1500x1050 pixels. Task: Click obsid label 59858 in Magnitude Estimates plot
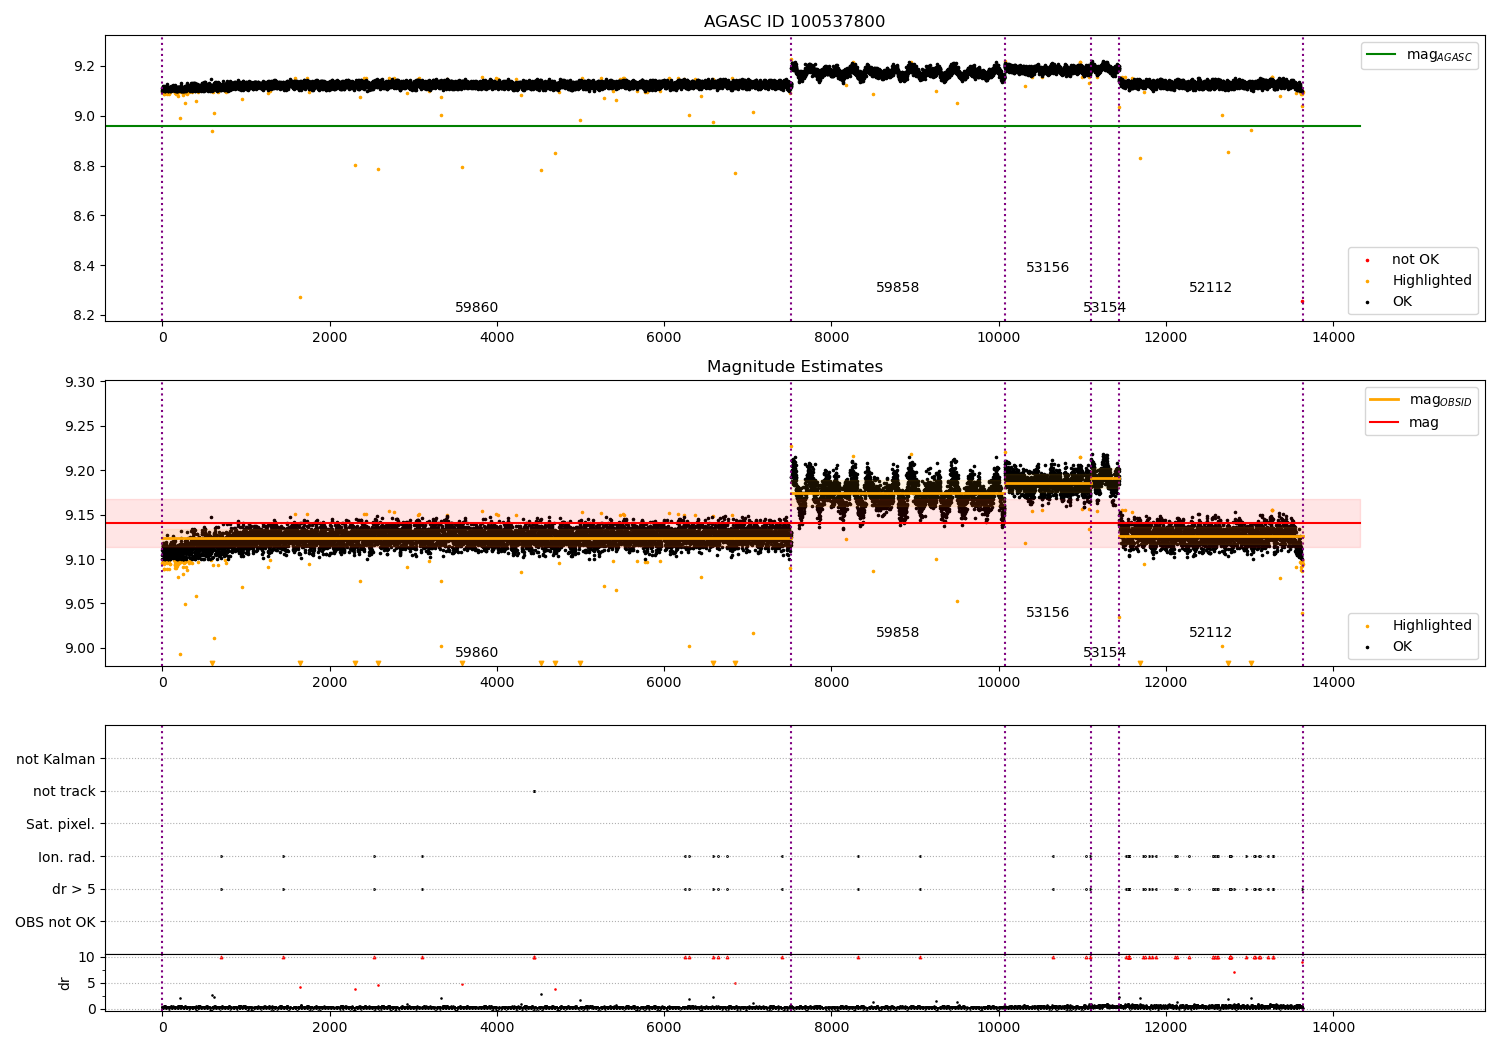(x=897, y=633)
